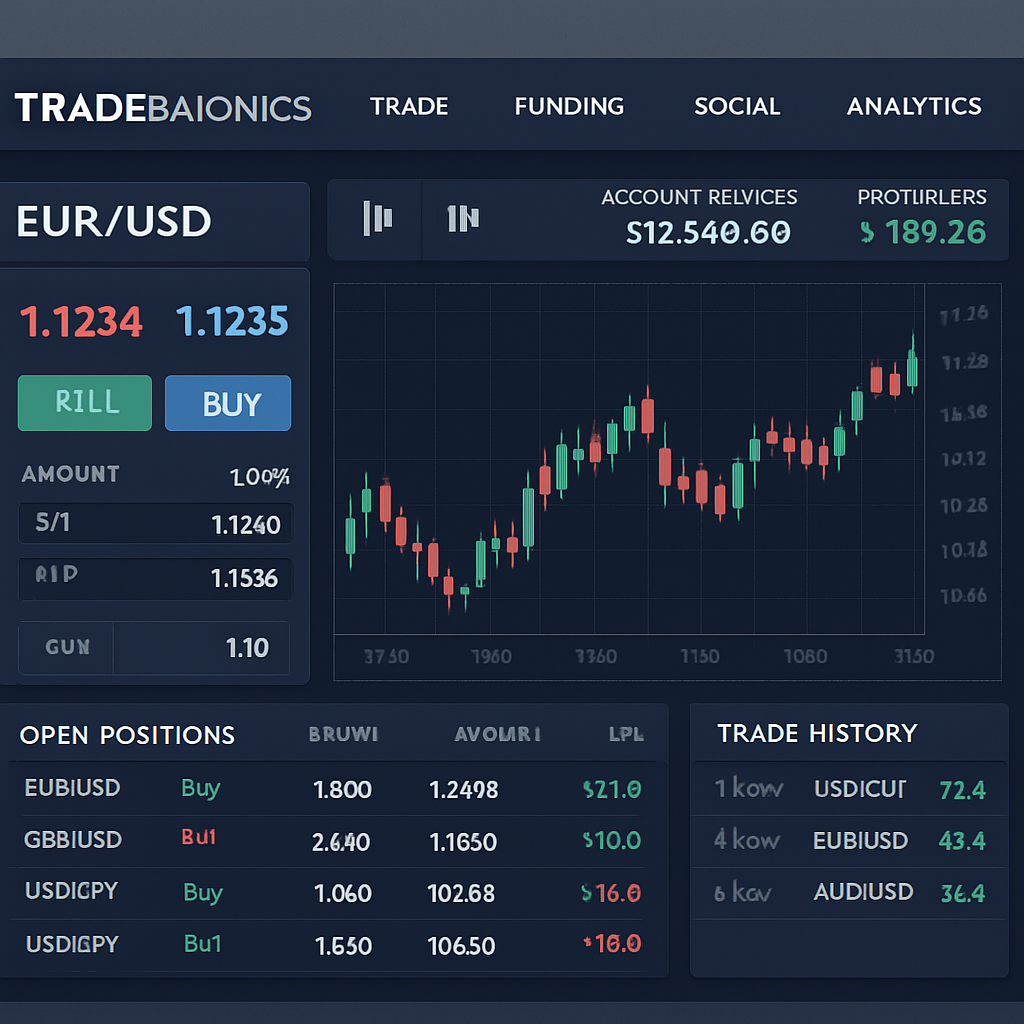Click the candlestick chart type icon
Viewport: 1024px width, 1024px height.
pos(378,218)
